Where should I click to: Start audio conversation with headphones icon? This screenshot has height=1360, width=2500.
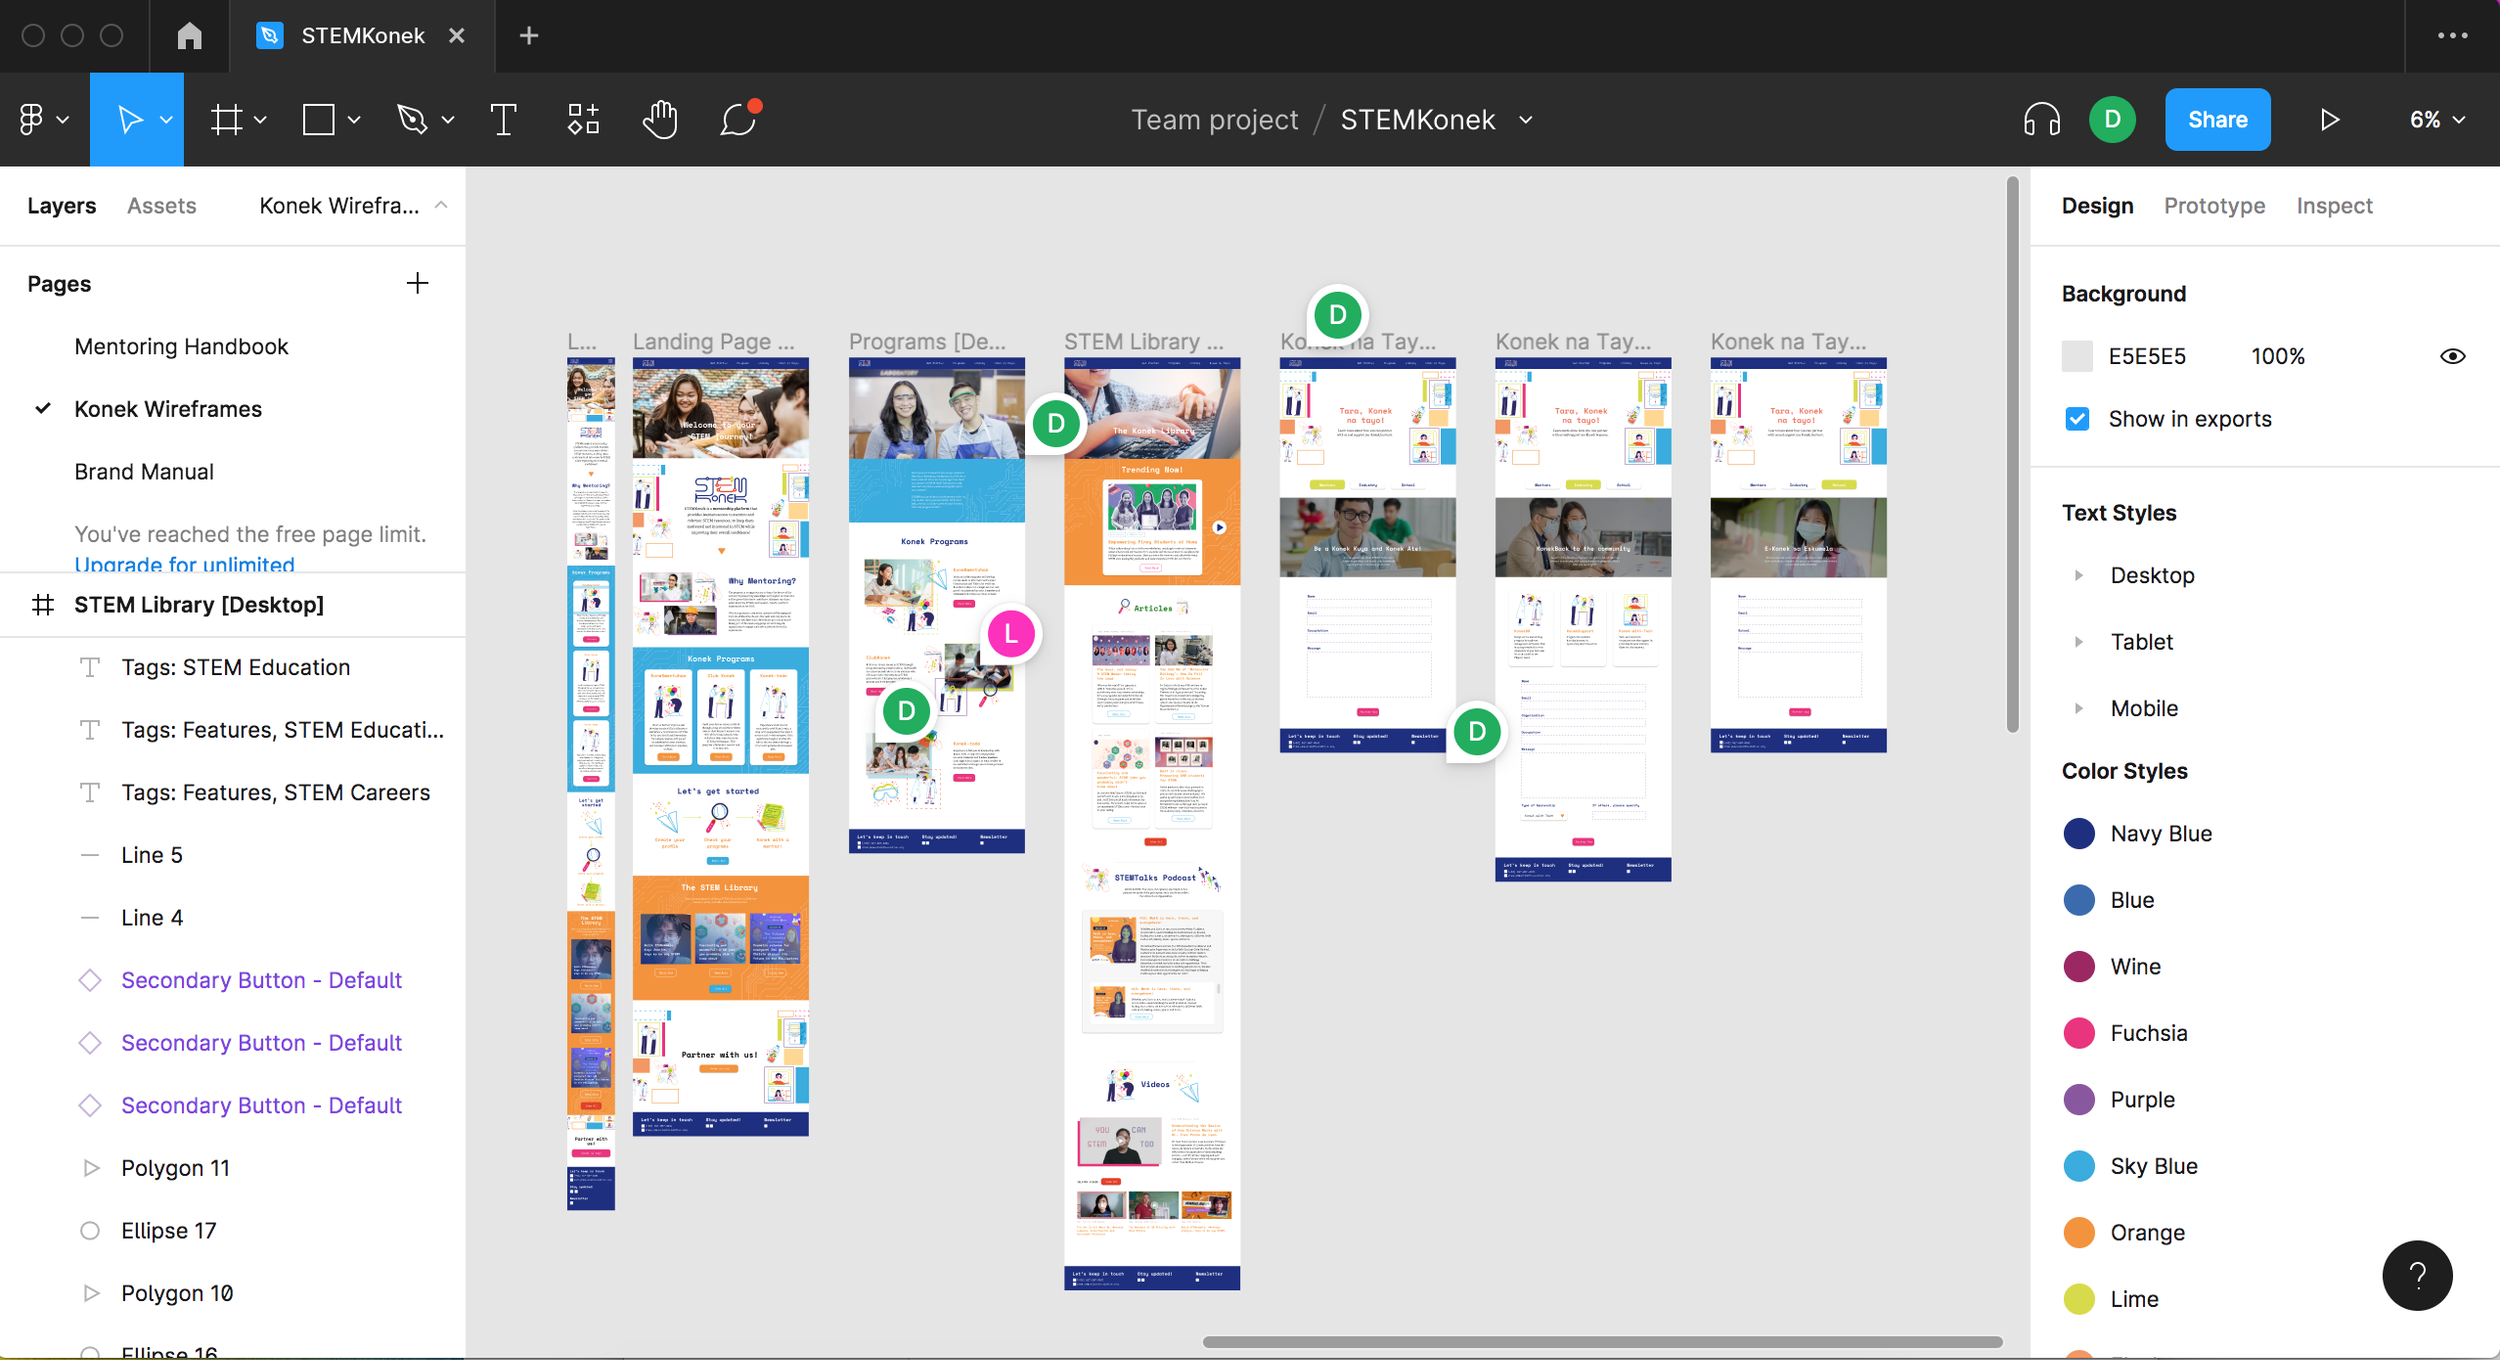pos(2041,120)
